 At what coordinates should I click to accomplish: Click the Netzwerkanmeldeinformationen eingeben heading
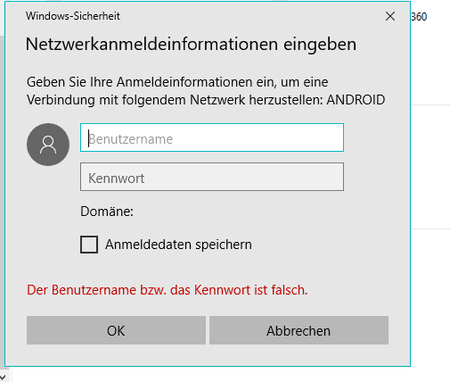tap(191, 44)
